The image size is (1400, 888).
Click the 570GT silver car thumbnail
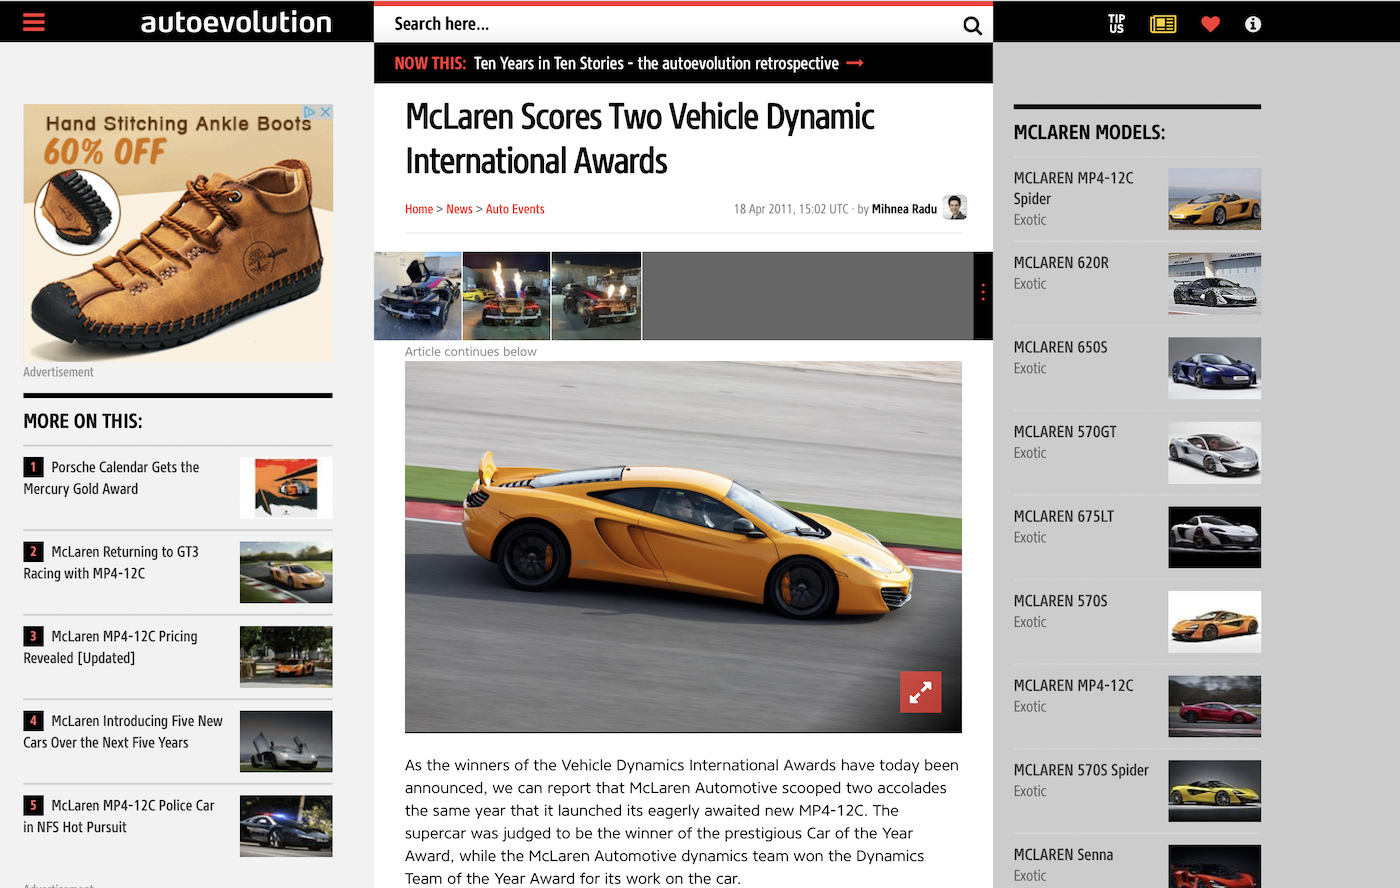click(1214, 453)
